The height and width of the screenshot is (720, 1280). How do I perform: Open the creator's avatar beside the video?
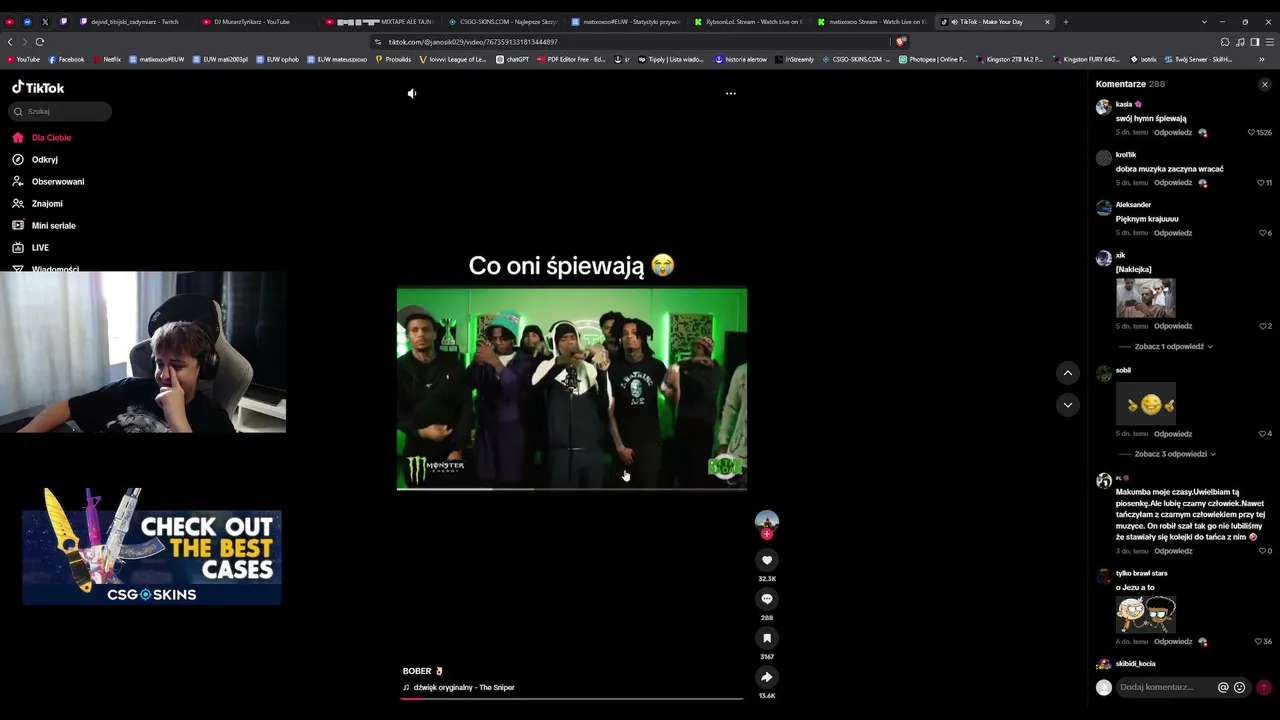click(767, 521)
